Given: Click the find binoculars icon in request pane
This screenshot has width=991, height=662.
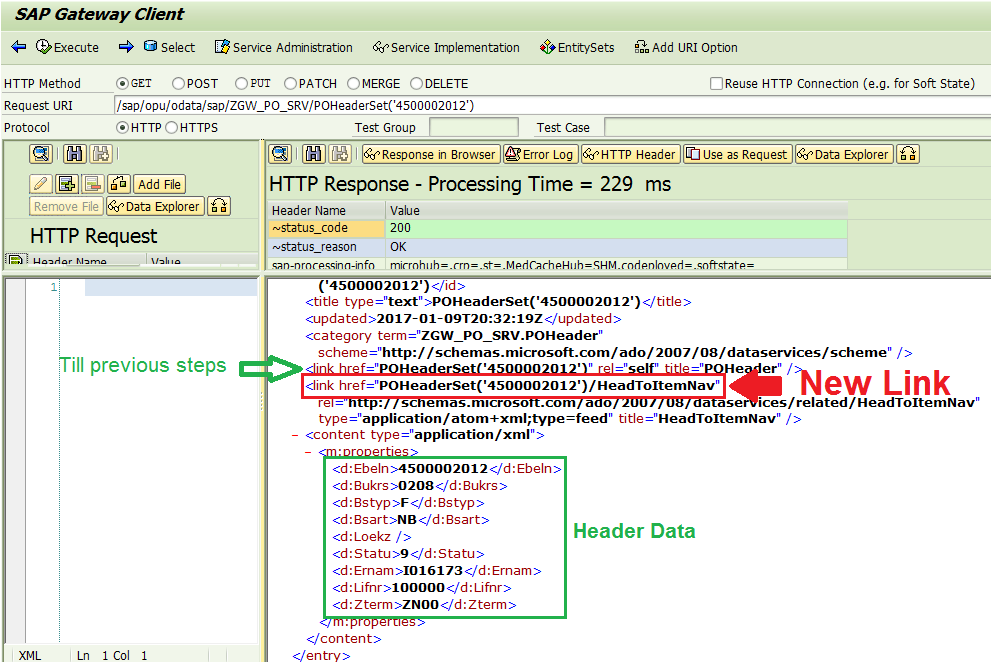Looking at the screenshot, I should pos(73,154).
